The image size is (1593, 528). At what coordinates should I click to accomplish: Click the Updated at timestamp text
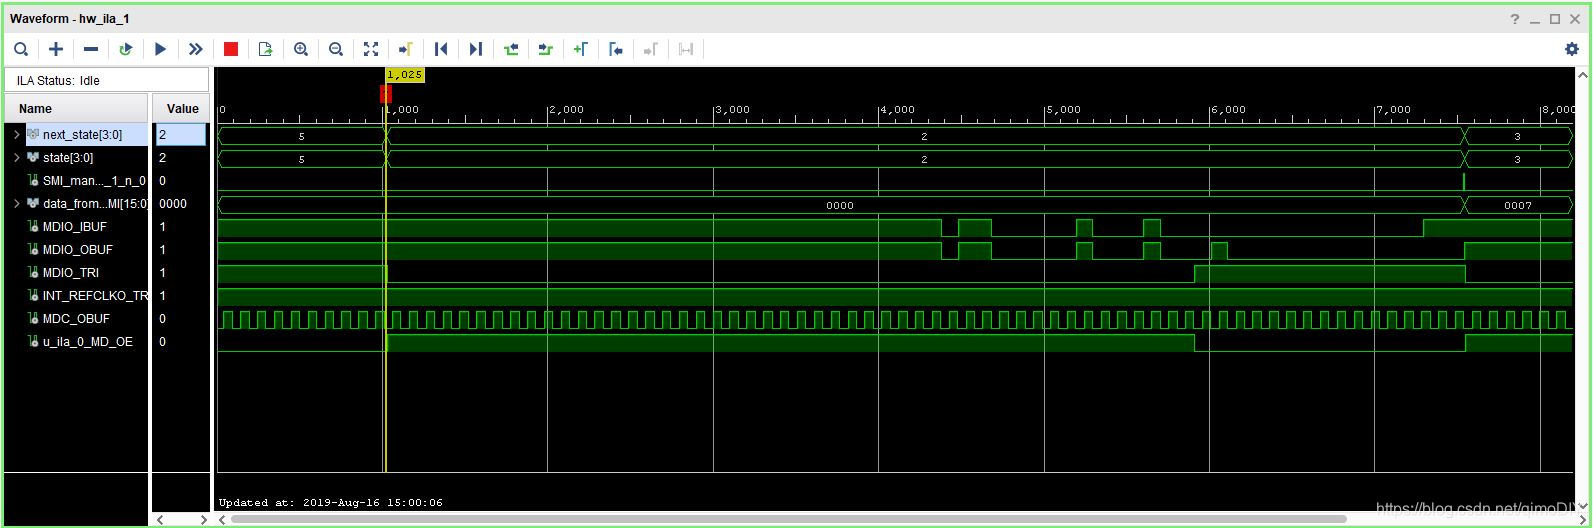pos(331,502)
